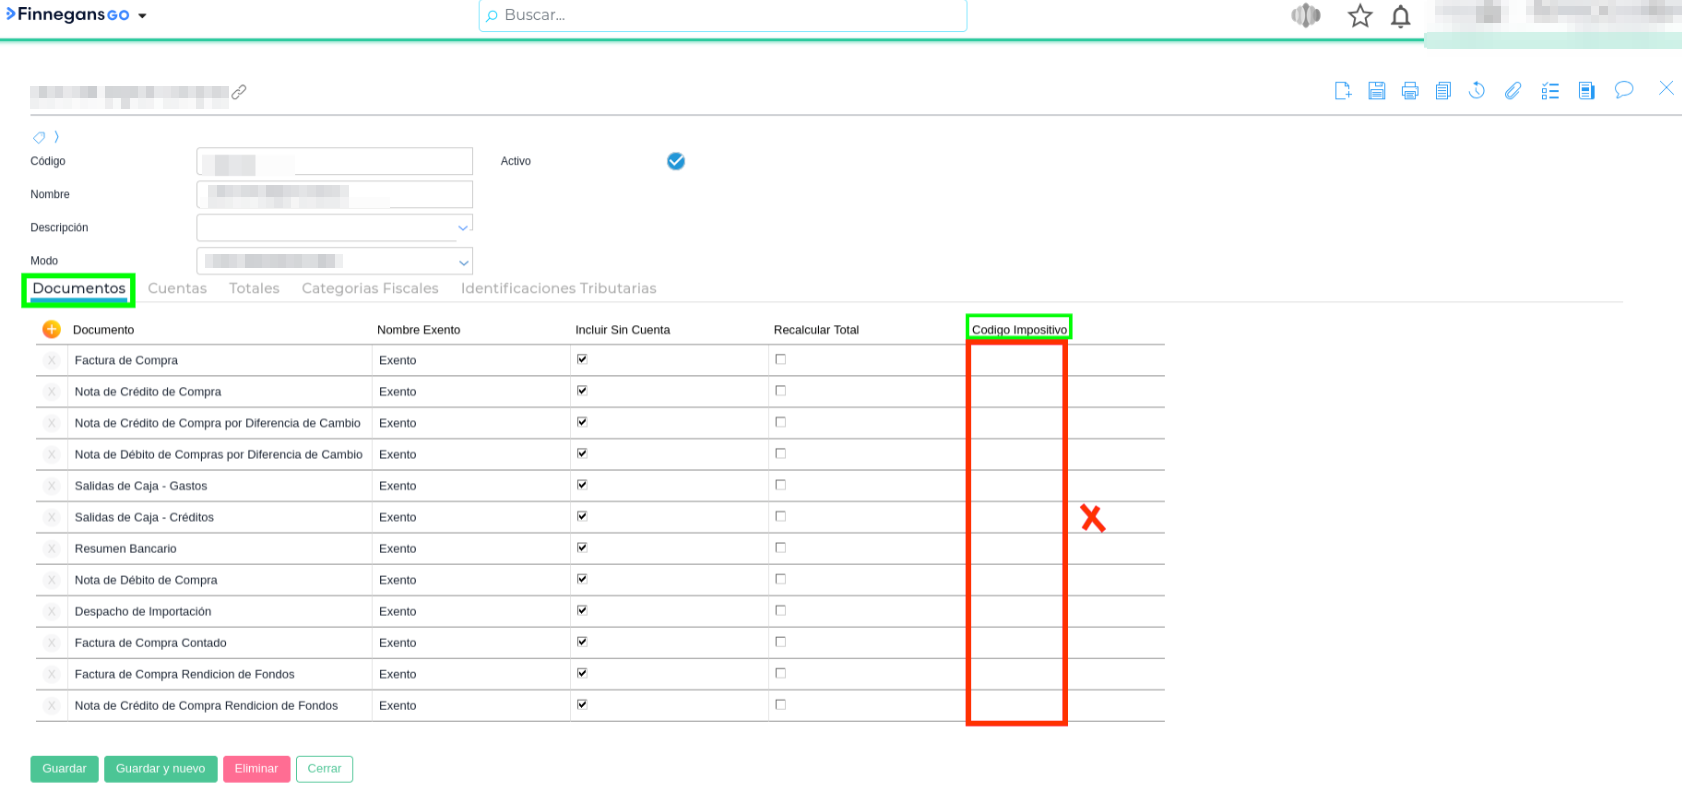The image size is (1682, 787).
Task: Add a document row with orange plus
Action: [x=52, y=329]
